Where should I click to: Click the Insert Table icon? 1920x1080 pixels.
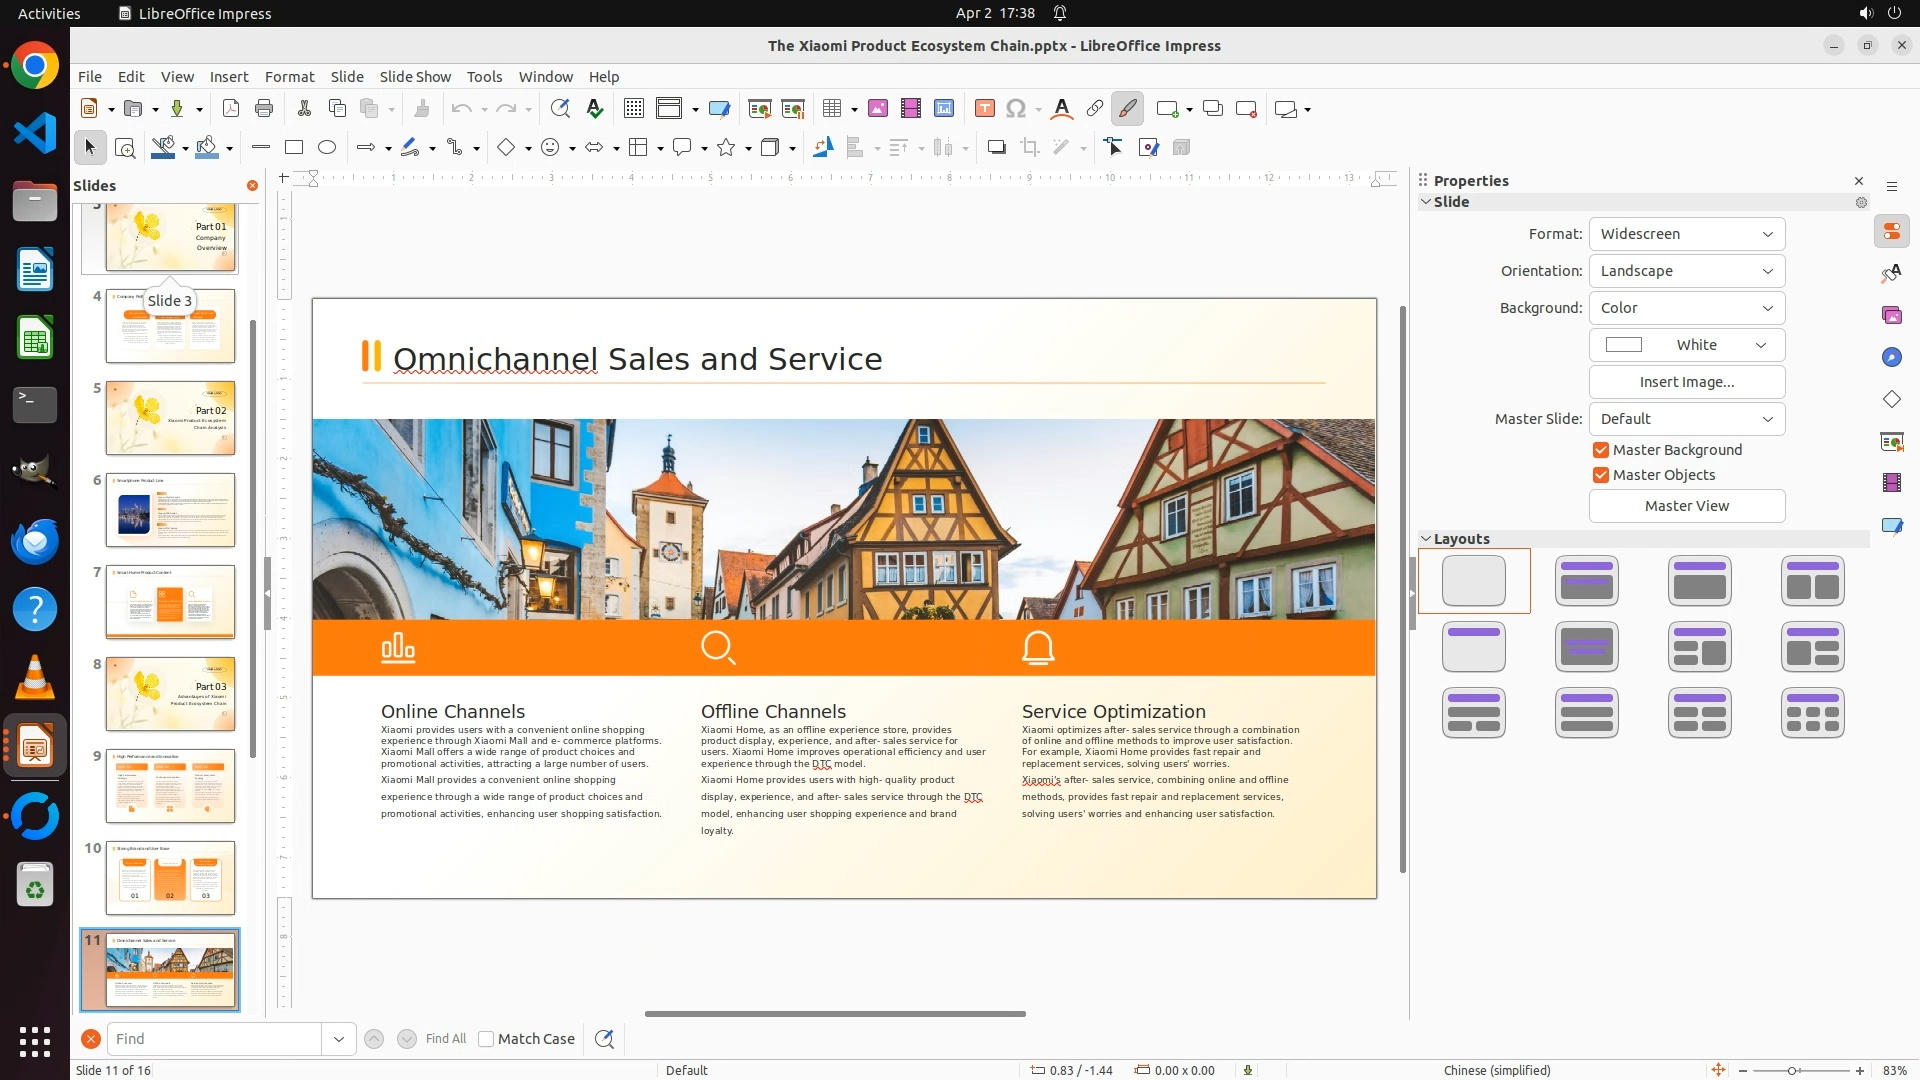tap(832, 108)
